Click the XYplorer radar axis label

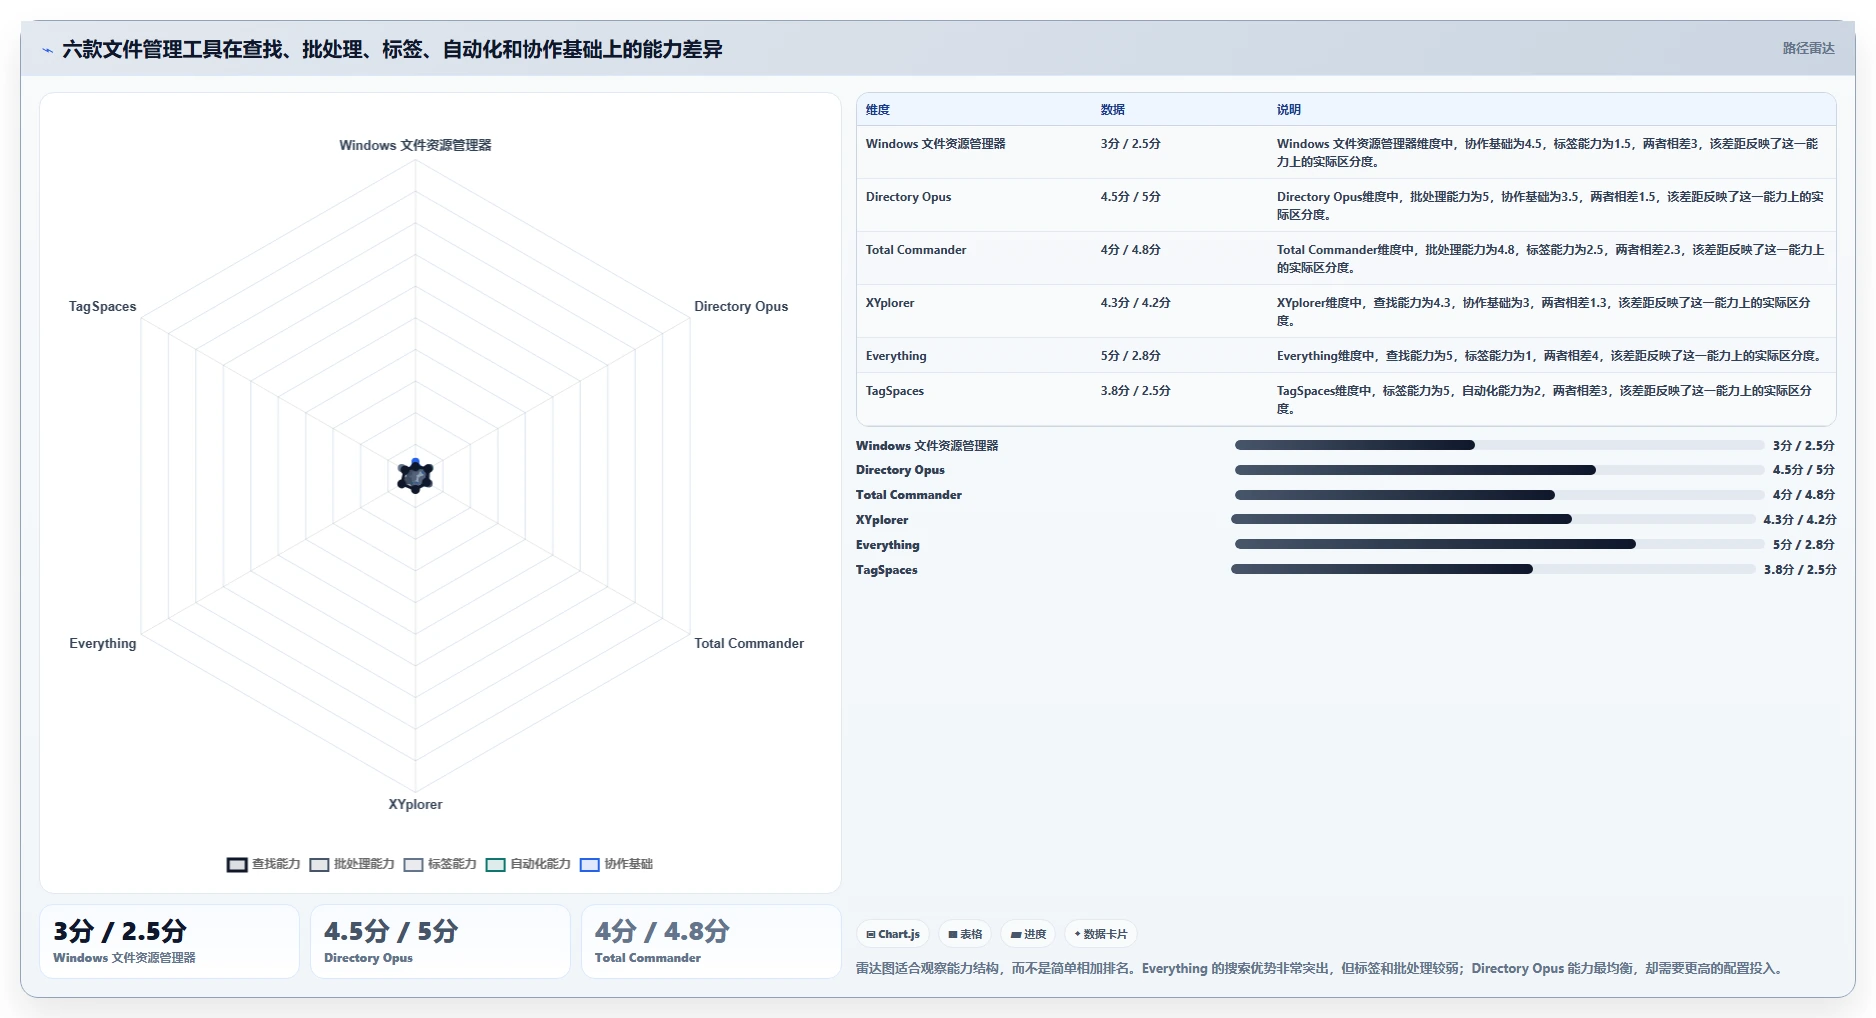415,805
